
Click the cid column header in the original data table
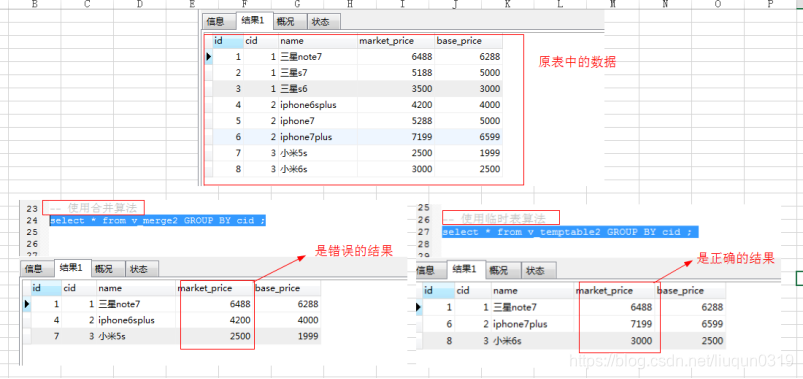(261, 41)
